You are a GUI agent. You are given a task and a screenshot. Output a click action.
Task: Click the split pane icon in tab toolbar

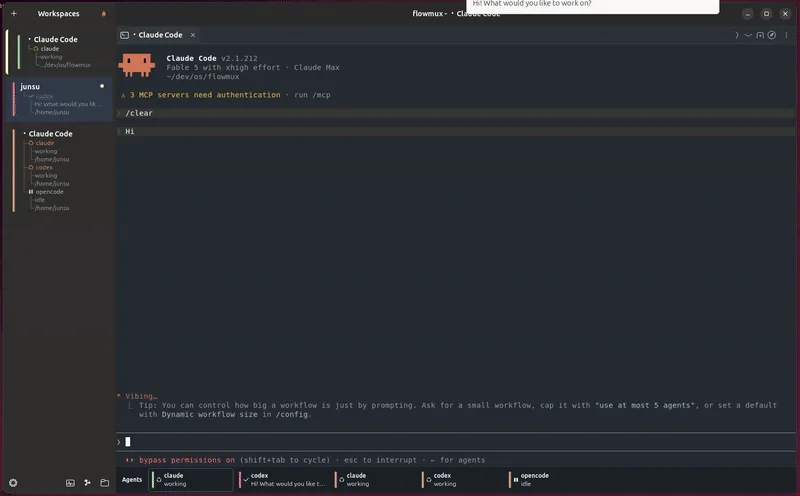[760, 35]
